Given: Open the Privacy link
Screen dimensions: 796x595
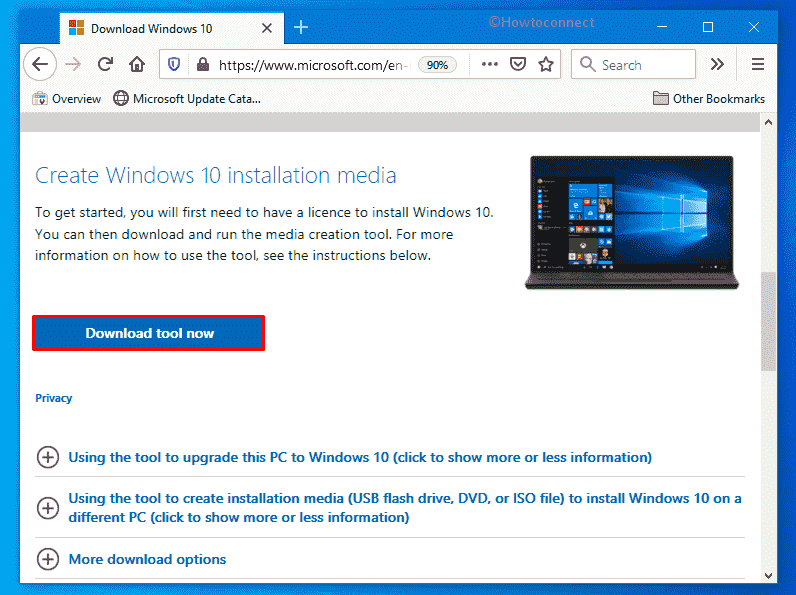Looking at the screenshot, I should point(53,398).
